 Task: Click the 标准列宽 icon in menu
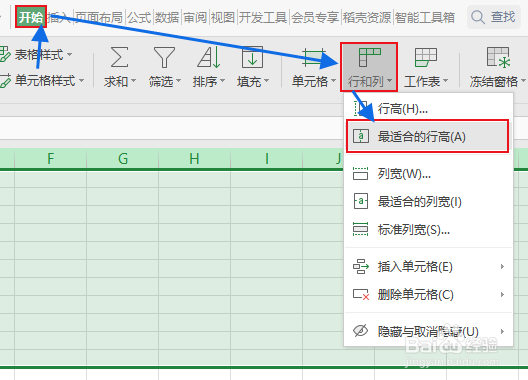[361, 229]
